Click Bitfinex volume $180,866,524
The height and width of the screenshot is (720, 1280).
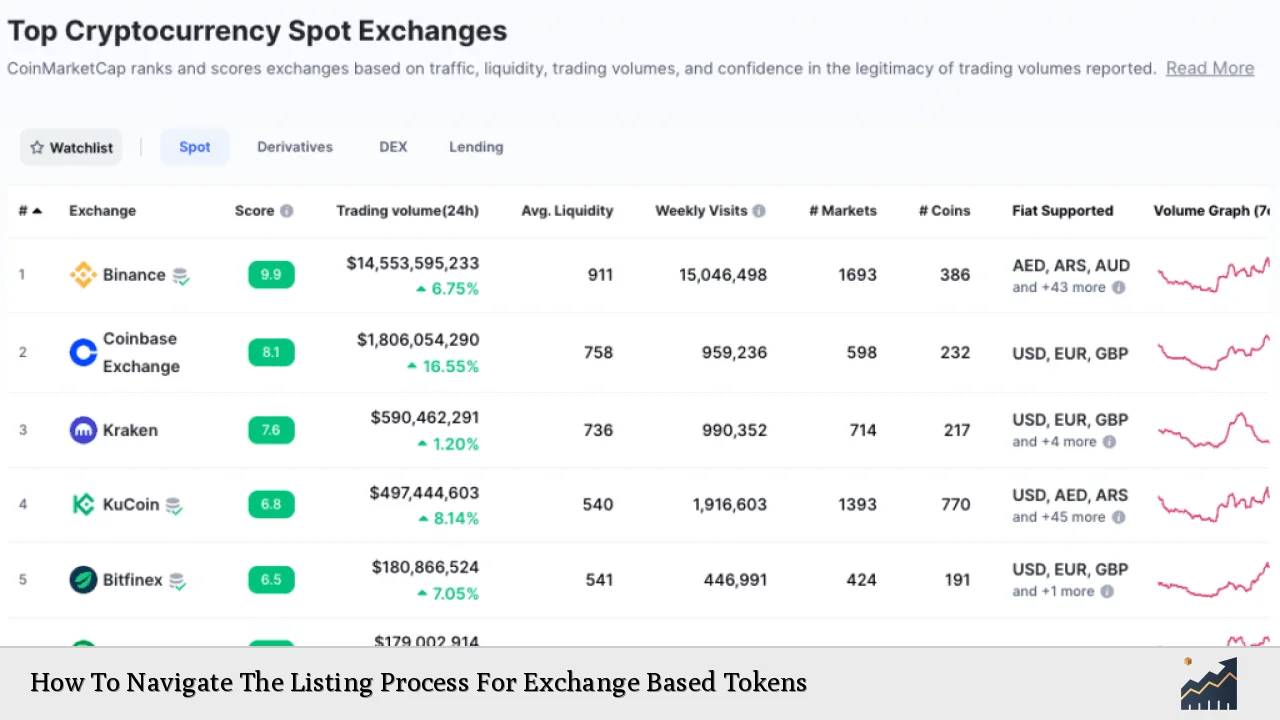(425, 567)
